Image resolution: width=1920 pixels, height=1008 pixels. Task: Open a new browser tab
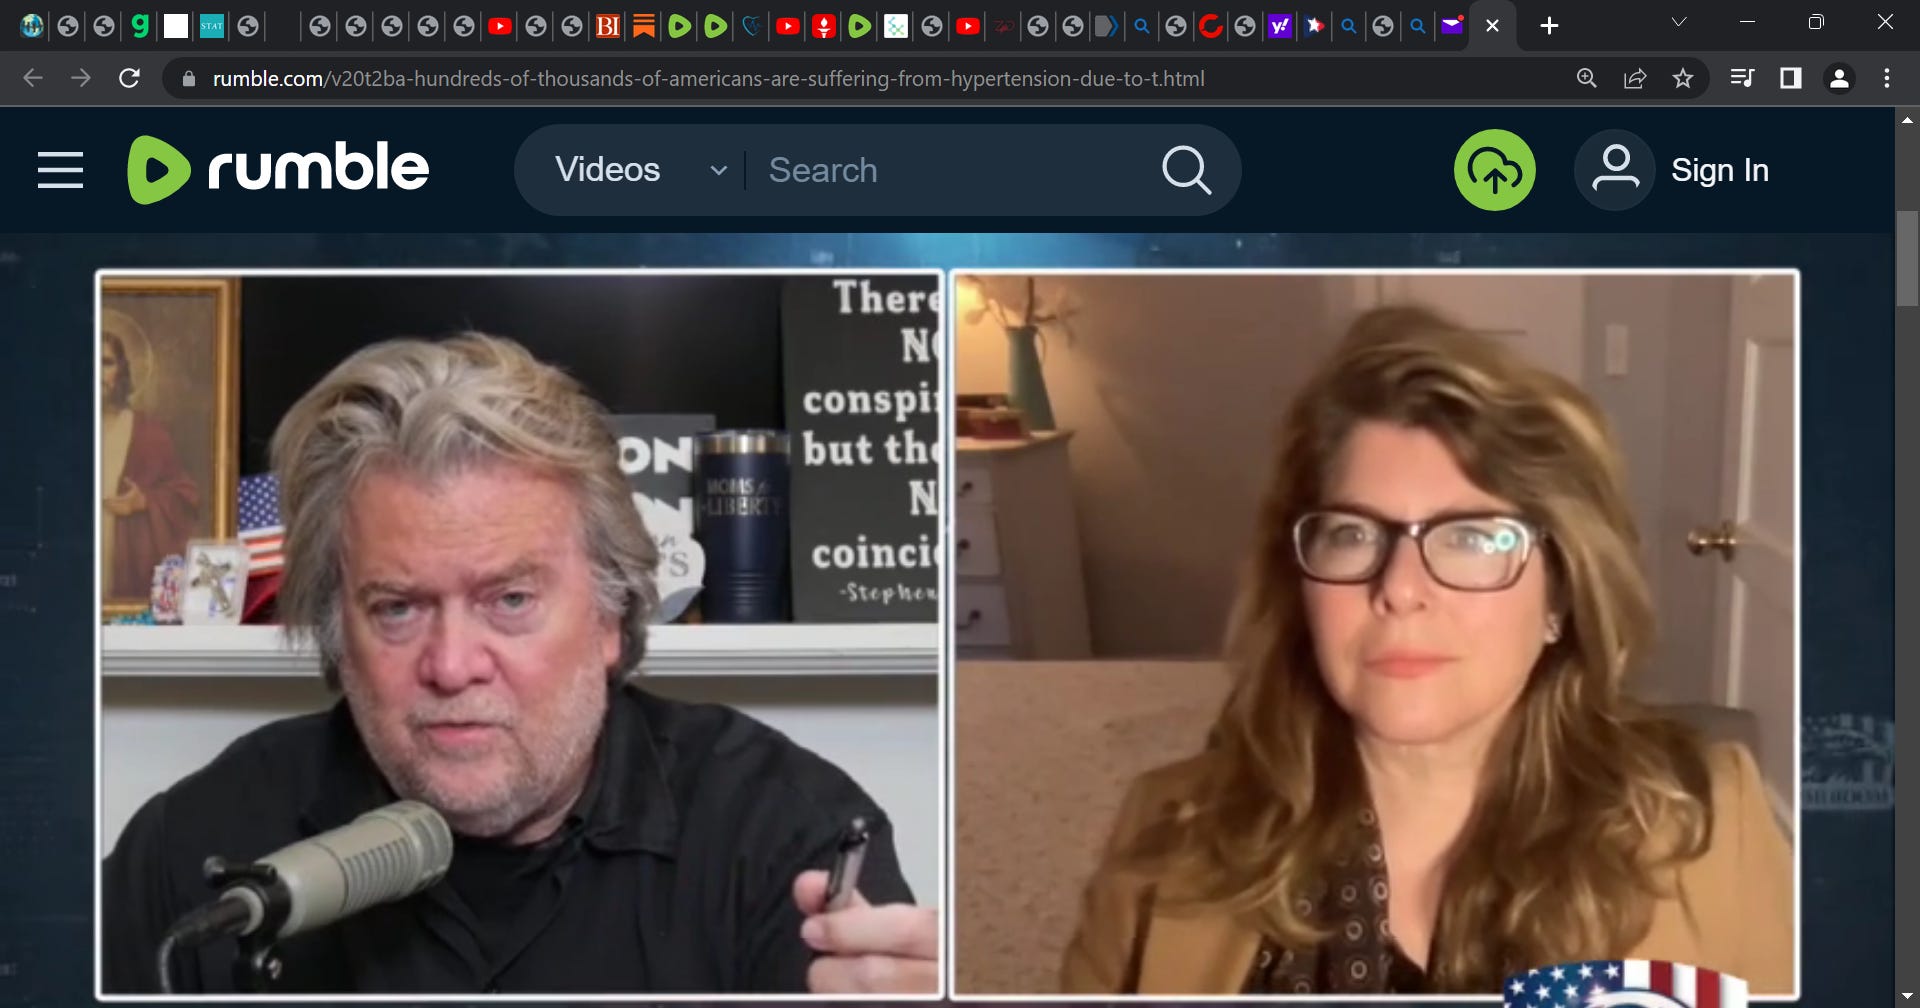(1549, 26)
